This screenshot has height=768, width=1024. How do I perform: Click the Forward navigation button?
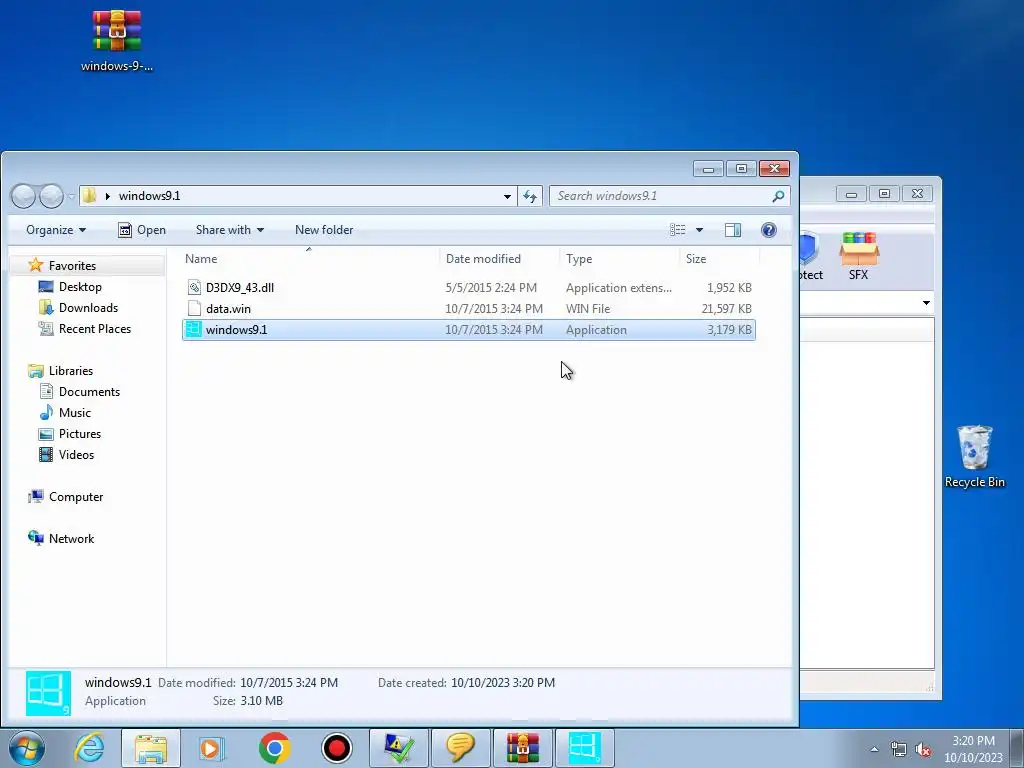pos(51,196)
